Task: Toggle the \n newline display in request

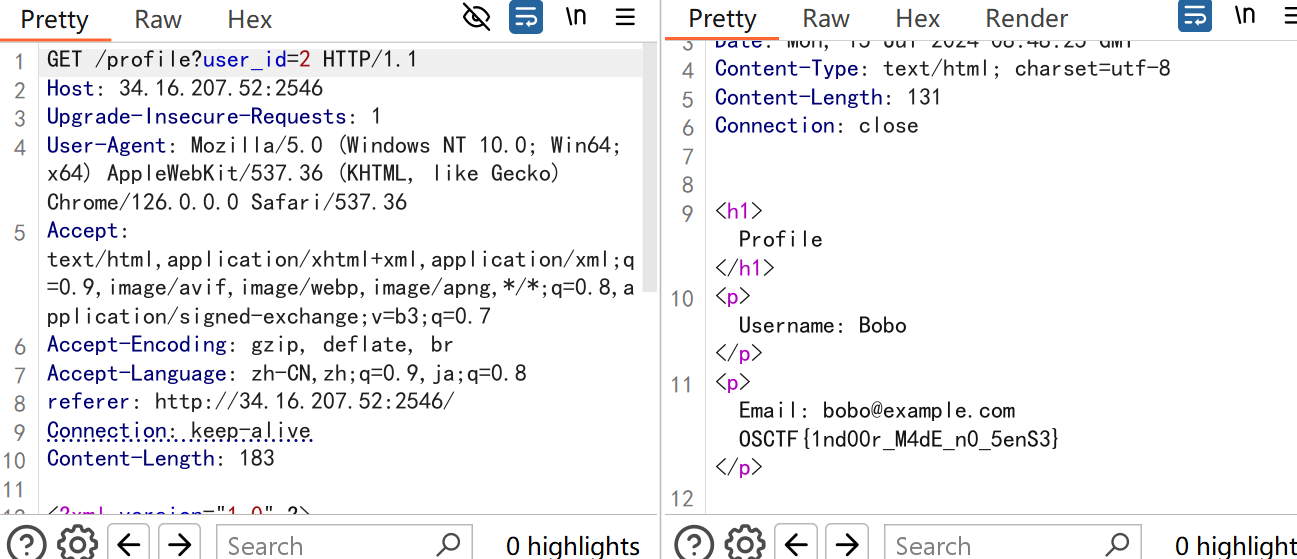Action: coord(576,17)
